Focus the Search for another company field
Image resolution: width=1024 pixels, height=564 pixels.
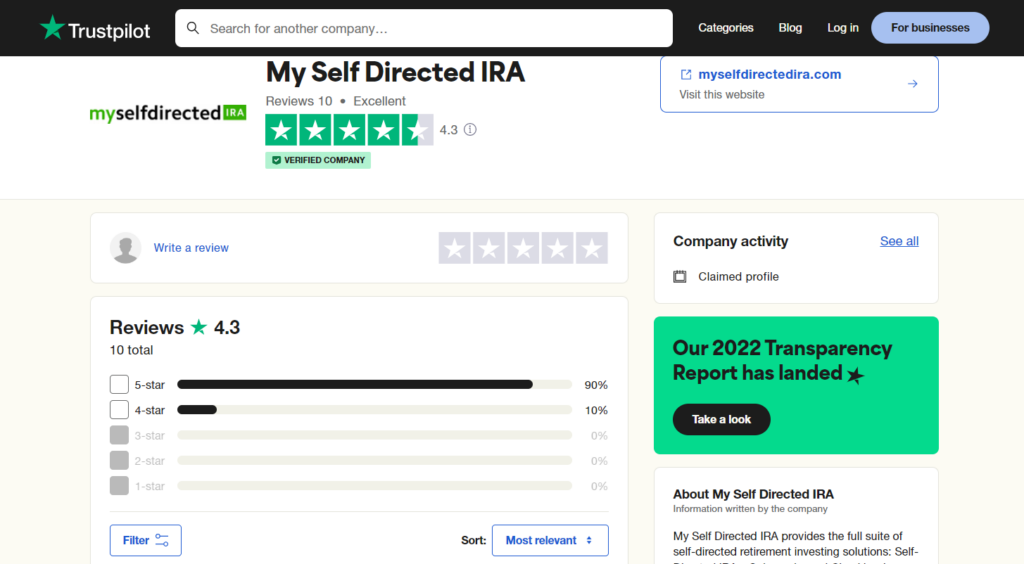click(x=424, y=28)
